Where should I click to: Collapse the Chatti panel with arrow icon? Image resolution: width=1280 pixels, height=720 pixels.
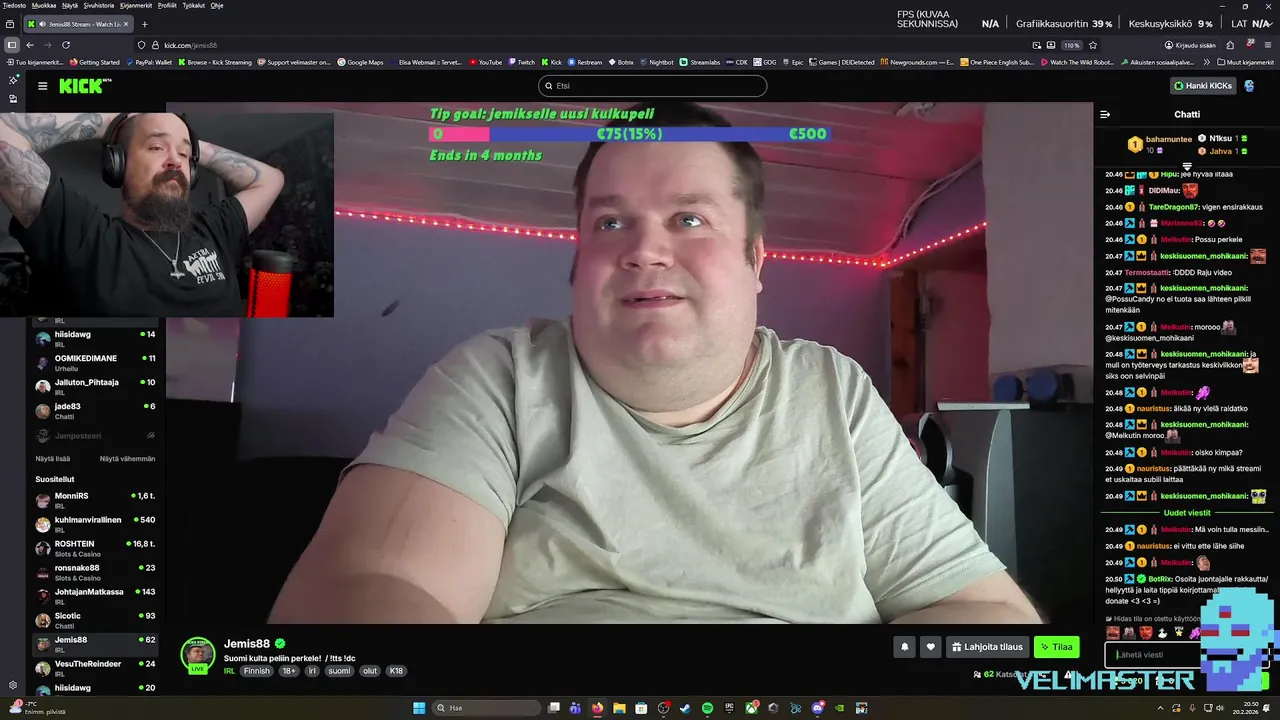[1105, 114]
